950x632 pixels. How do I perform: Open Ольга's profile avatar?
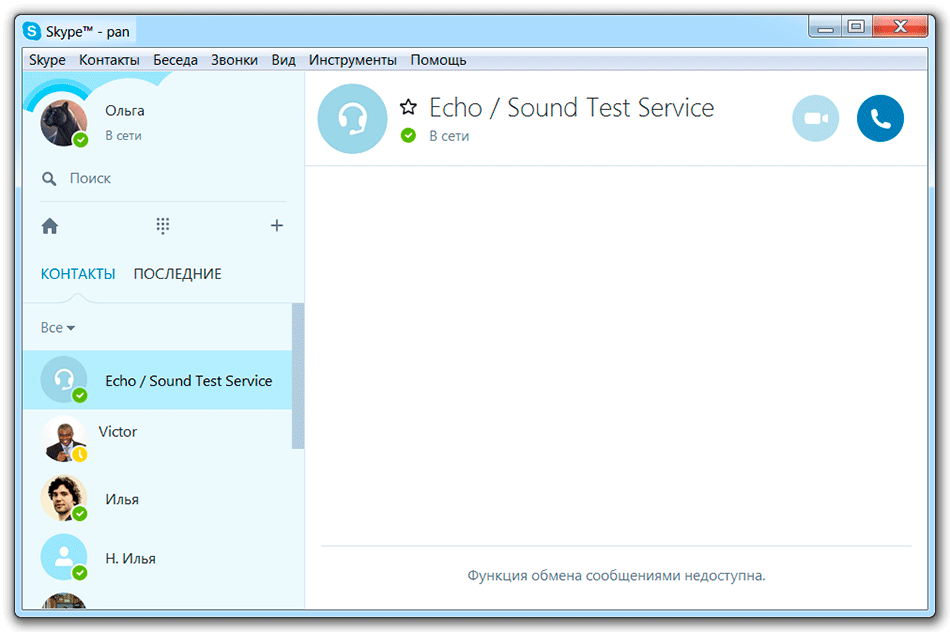63,122
